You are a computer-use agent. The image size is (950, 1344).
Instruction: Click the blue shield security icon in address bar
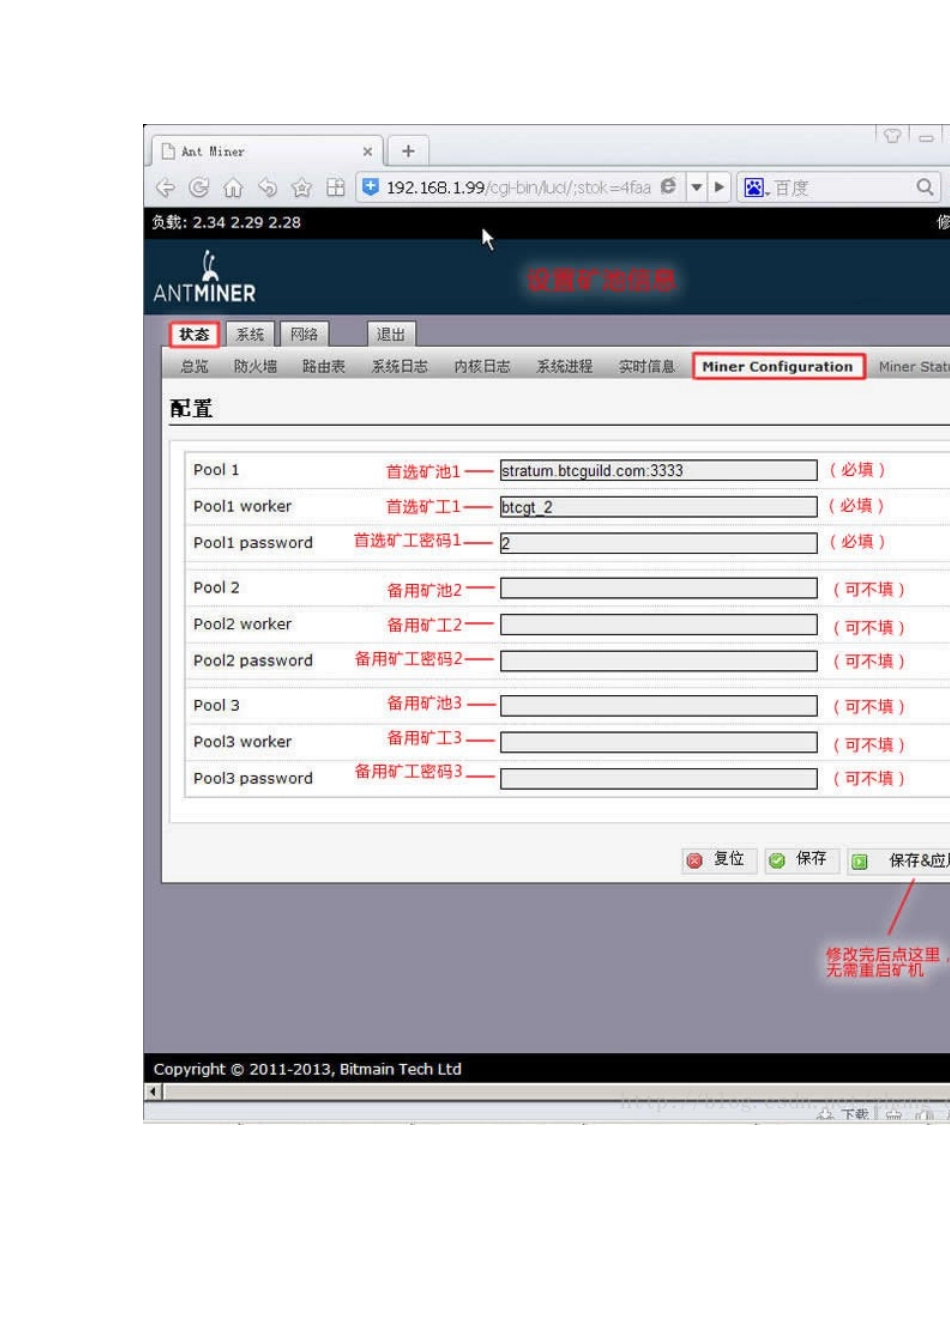[x=370, y=187]
